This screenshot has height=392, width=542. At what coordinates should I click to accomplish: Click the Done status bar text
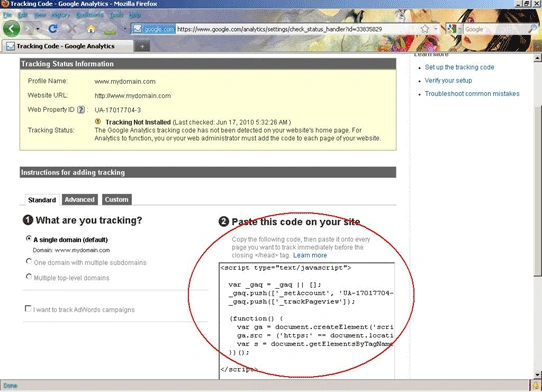10,385
